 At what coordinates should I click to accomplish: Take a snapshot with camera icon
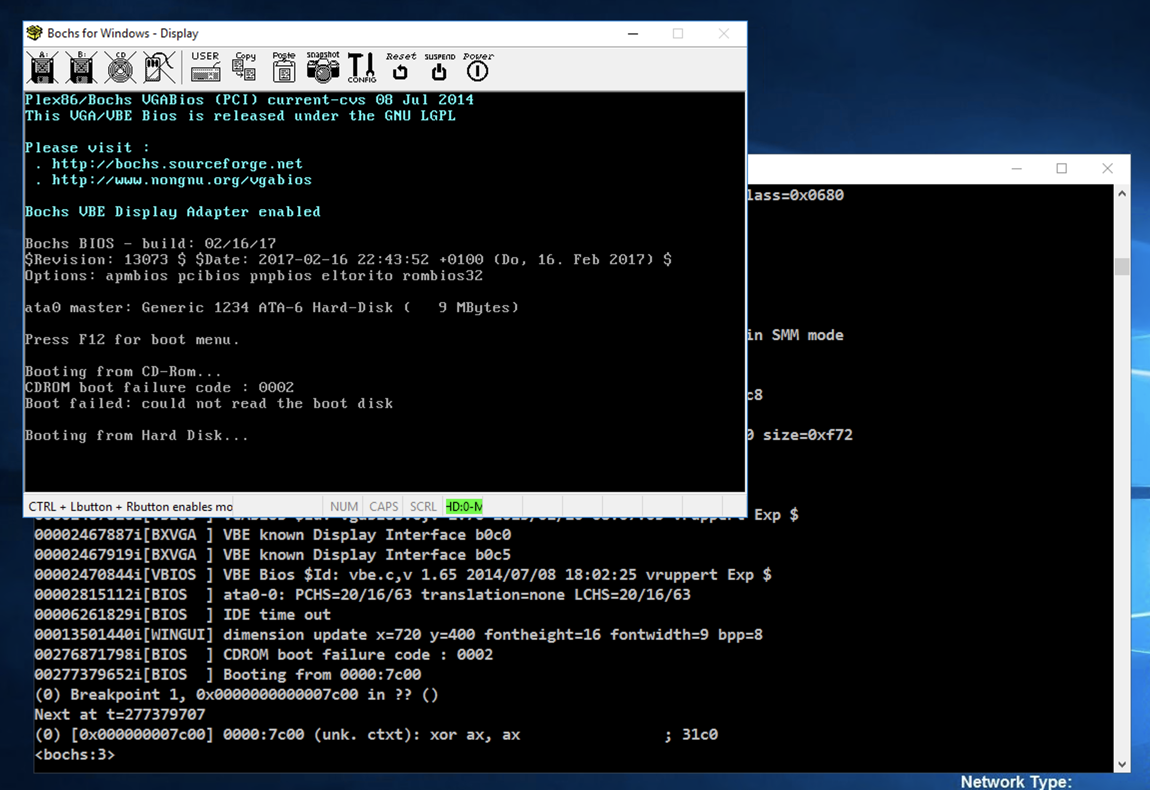point(323,67)
